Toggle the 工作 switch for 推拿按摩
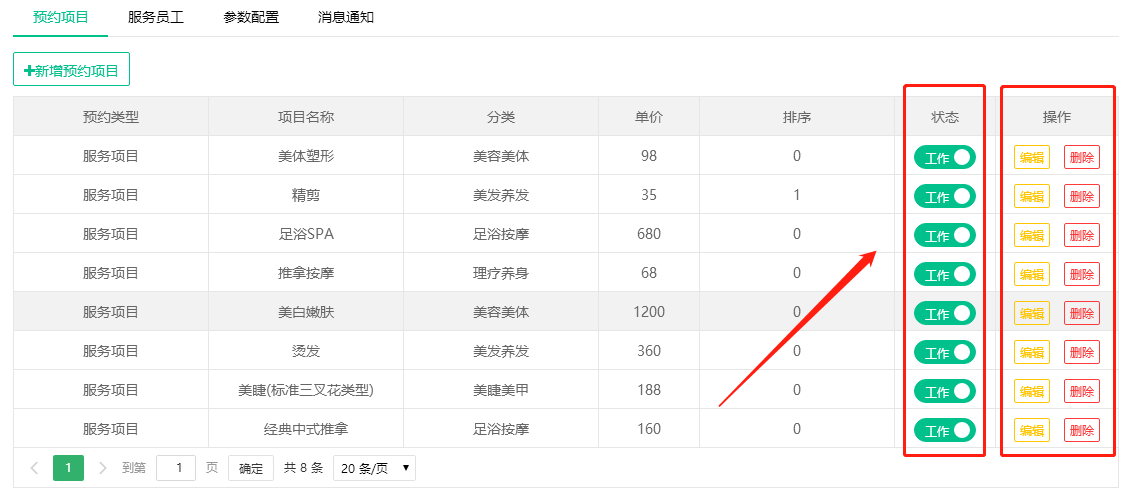 945,274
